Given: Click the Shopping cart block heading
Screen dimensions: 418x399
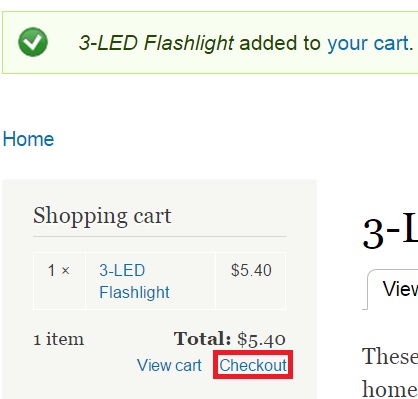Looking at the screenshot, I should pos(102,216).
